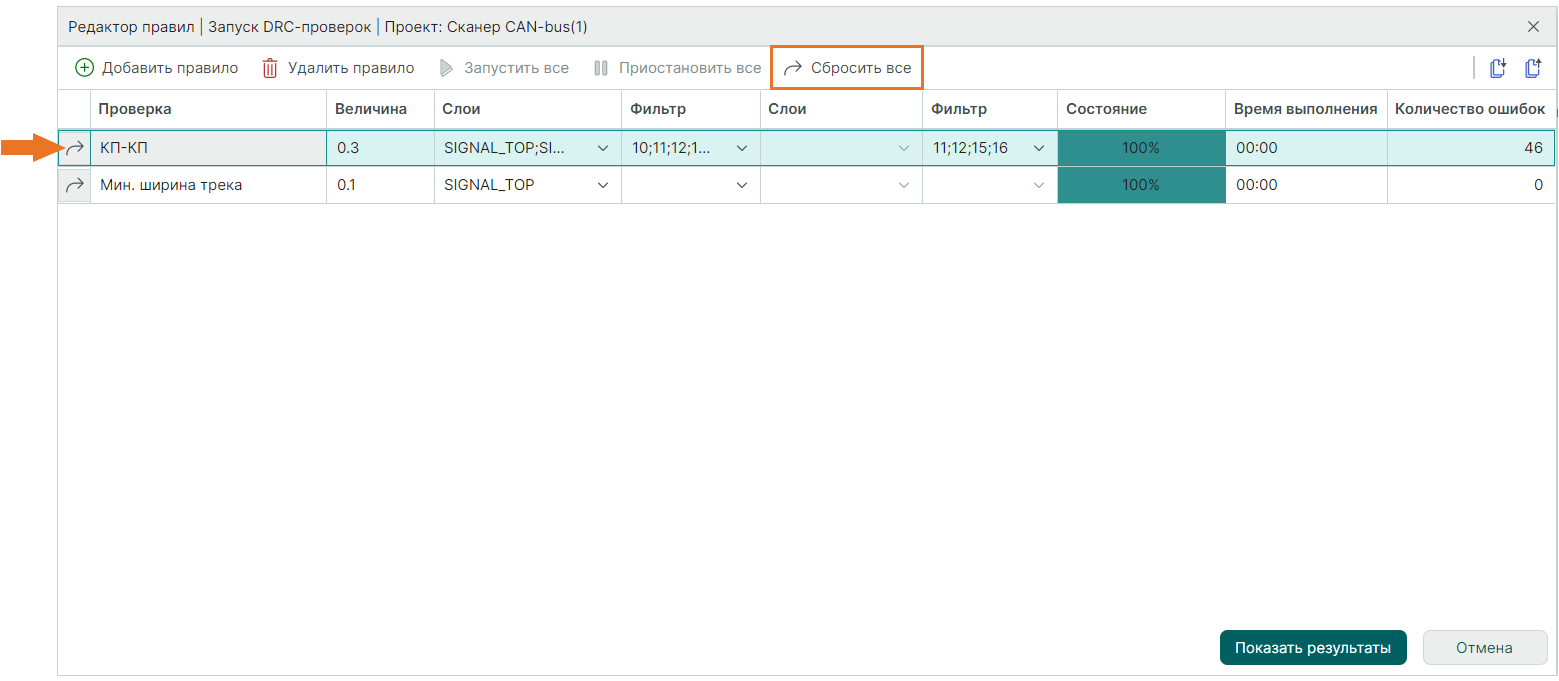Click the 0.3 value cell
Viewport: 1559px width, 681px height.
379,148
